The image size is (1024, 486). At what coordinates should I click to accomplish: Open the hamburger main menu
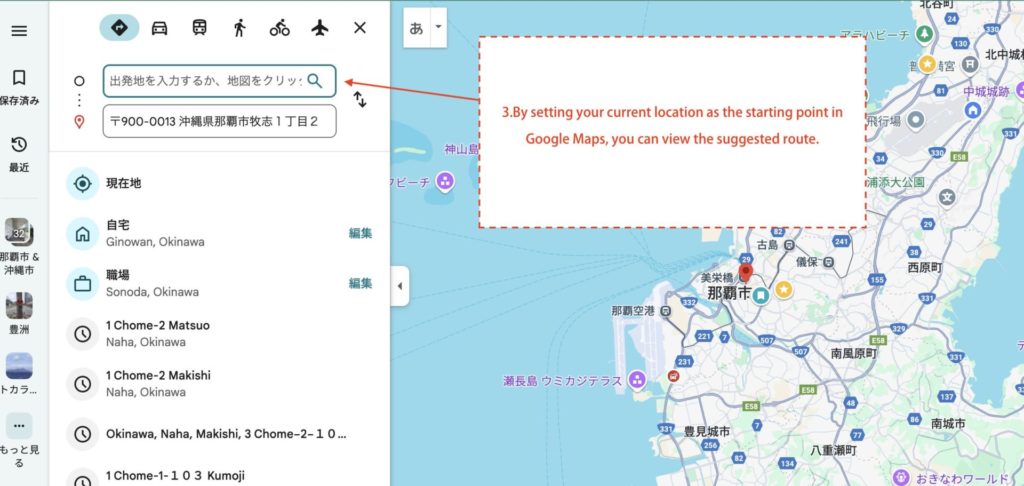tap(19, 31)
